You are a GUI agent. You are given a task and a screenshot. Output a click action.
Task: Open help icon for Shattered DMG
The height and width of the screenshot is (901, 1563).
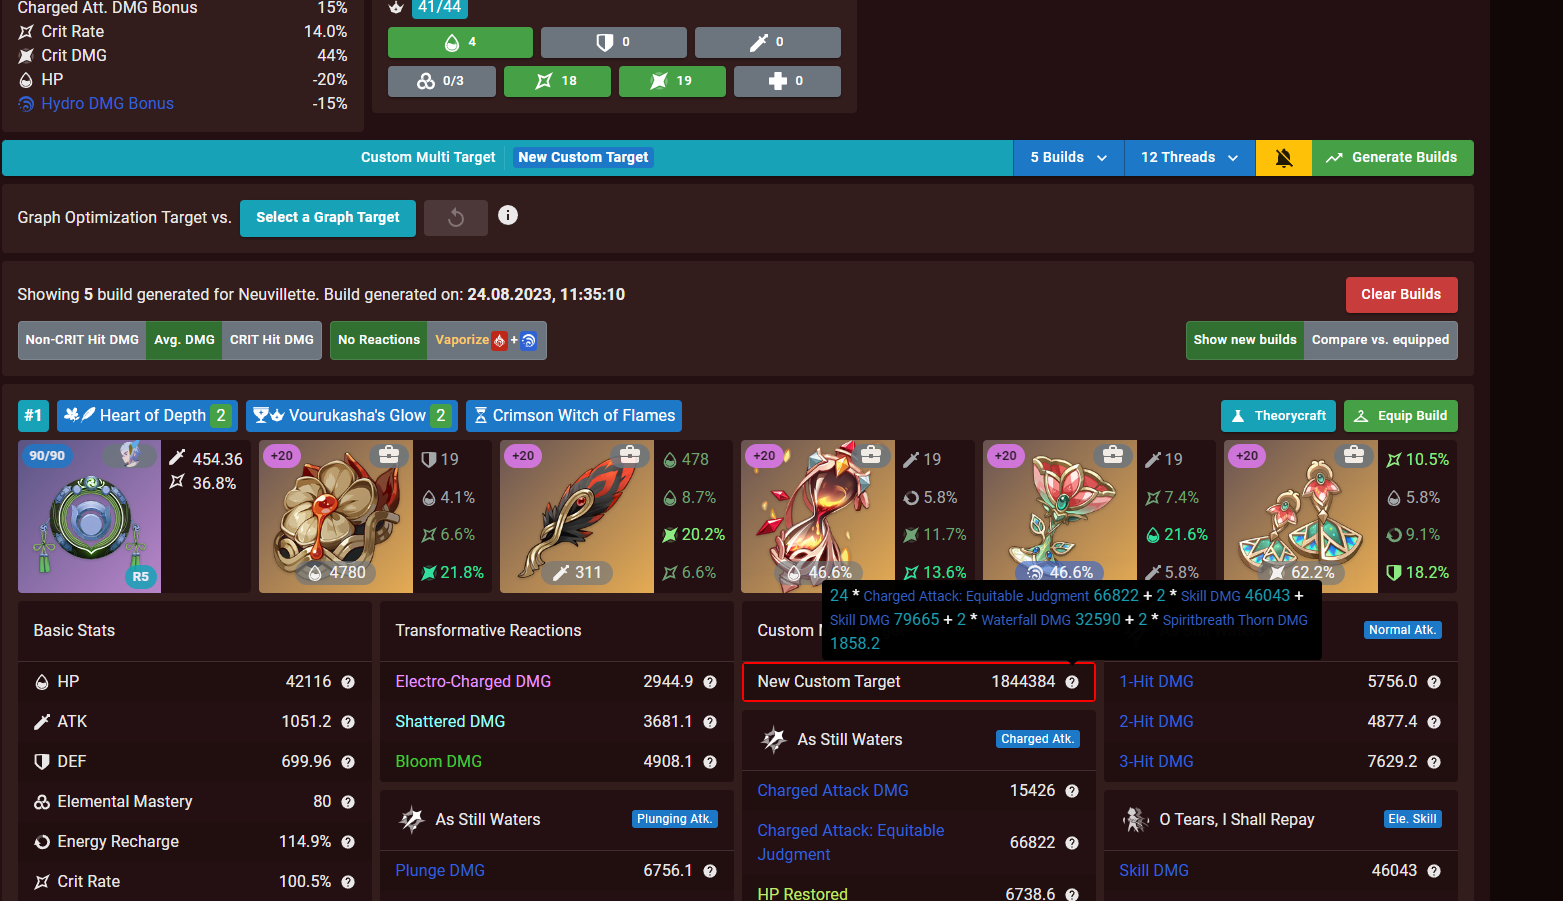coord(710,722)
